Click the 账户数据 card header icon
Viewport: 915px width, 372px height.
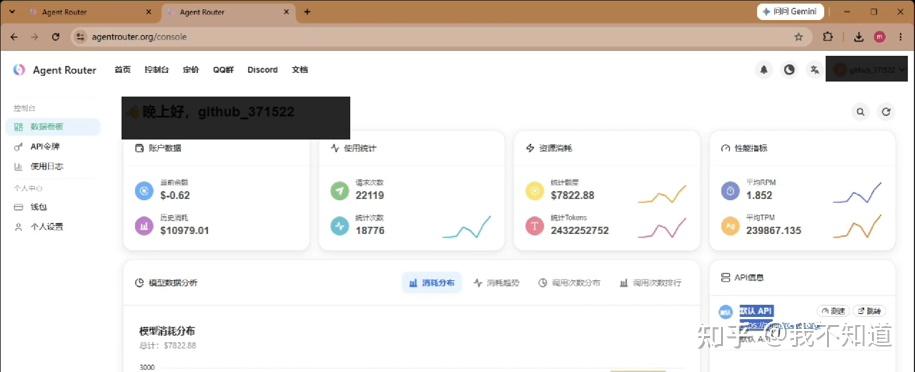139,148
